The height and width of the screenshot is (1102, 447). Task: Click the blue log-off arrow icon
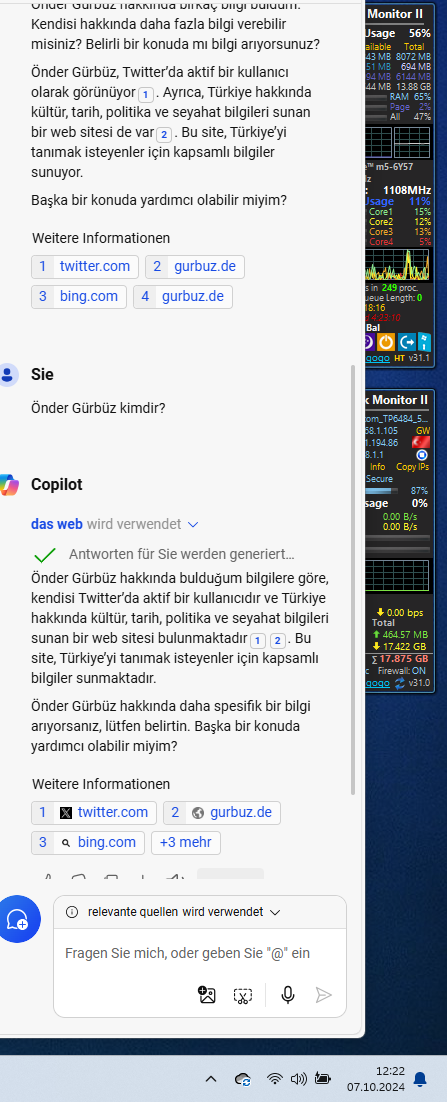(x=406, y=342)
